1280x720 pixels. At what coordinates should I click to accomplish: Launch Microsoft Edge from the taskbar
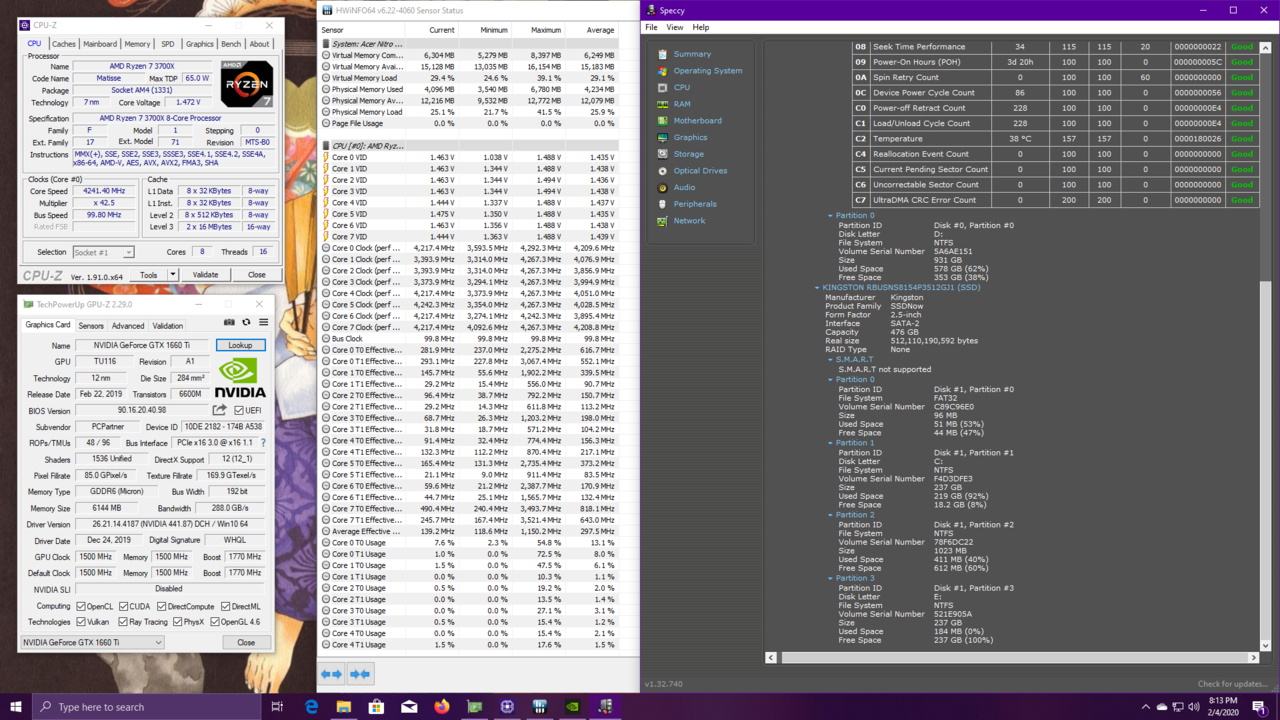[311, 707]
